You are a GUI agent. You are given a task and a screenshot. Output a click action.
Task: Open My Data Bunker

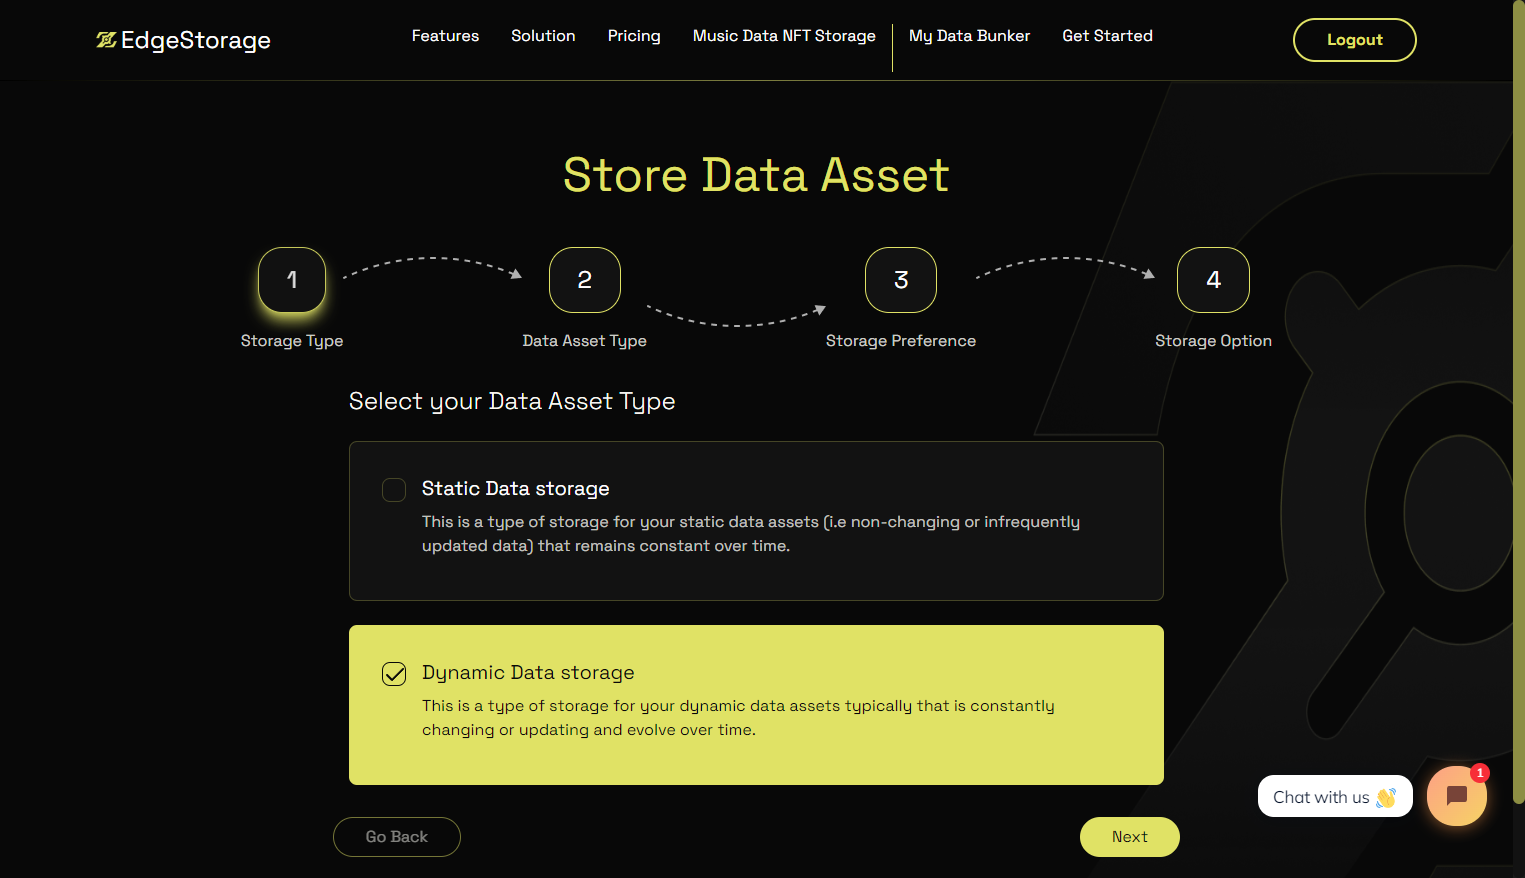(x=969, y=36)
